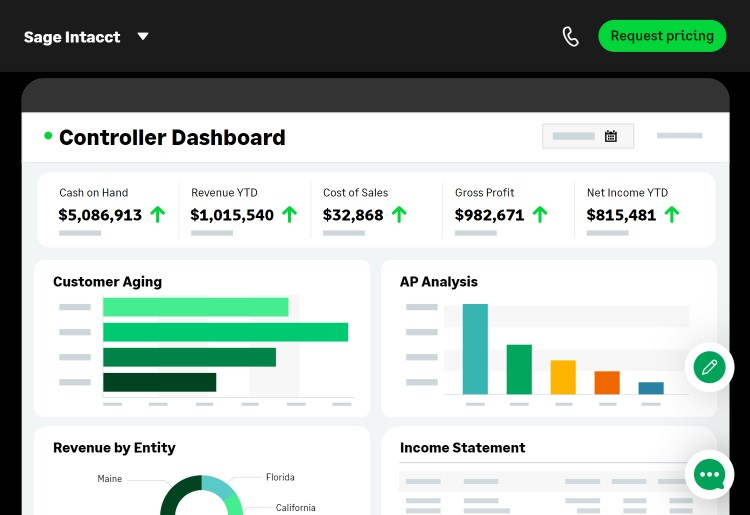The width and height of the screenshot is (750, 515).
Task: Click the teal bar in AP Analysis
Action: [475, 349]
